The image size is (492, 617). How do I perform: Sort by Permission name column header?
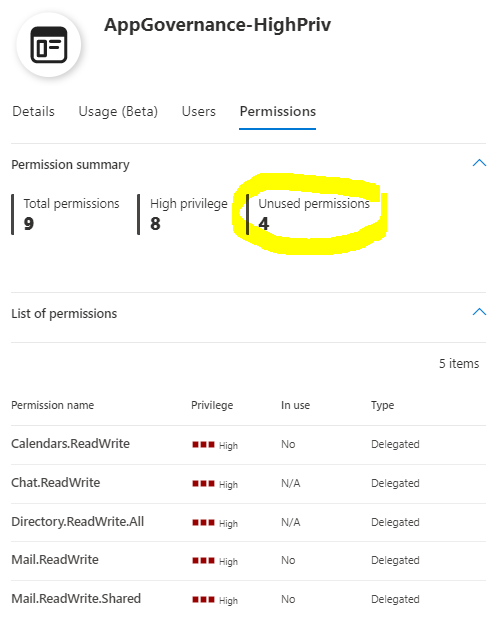[52, 405]
